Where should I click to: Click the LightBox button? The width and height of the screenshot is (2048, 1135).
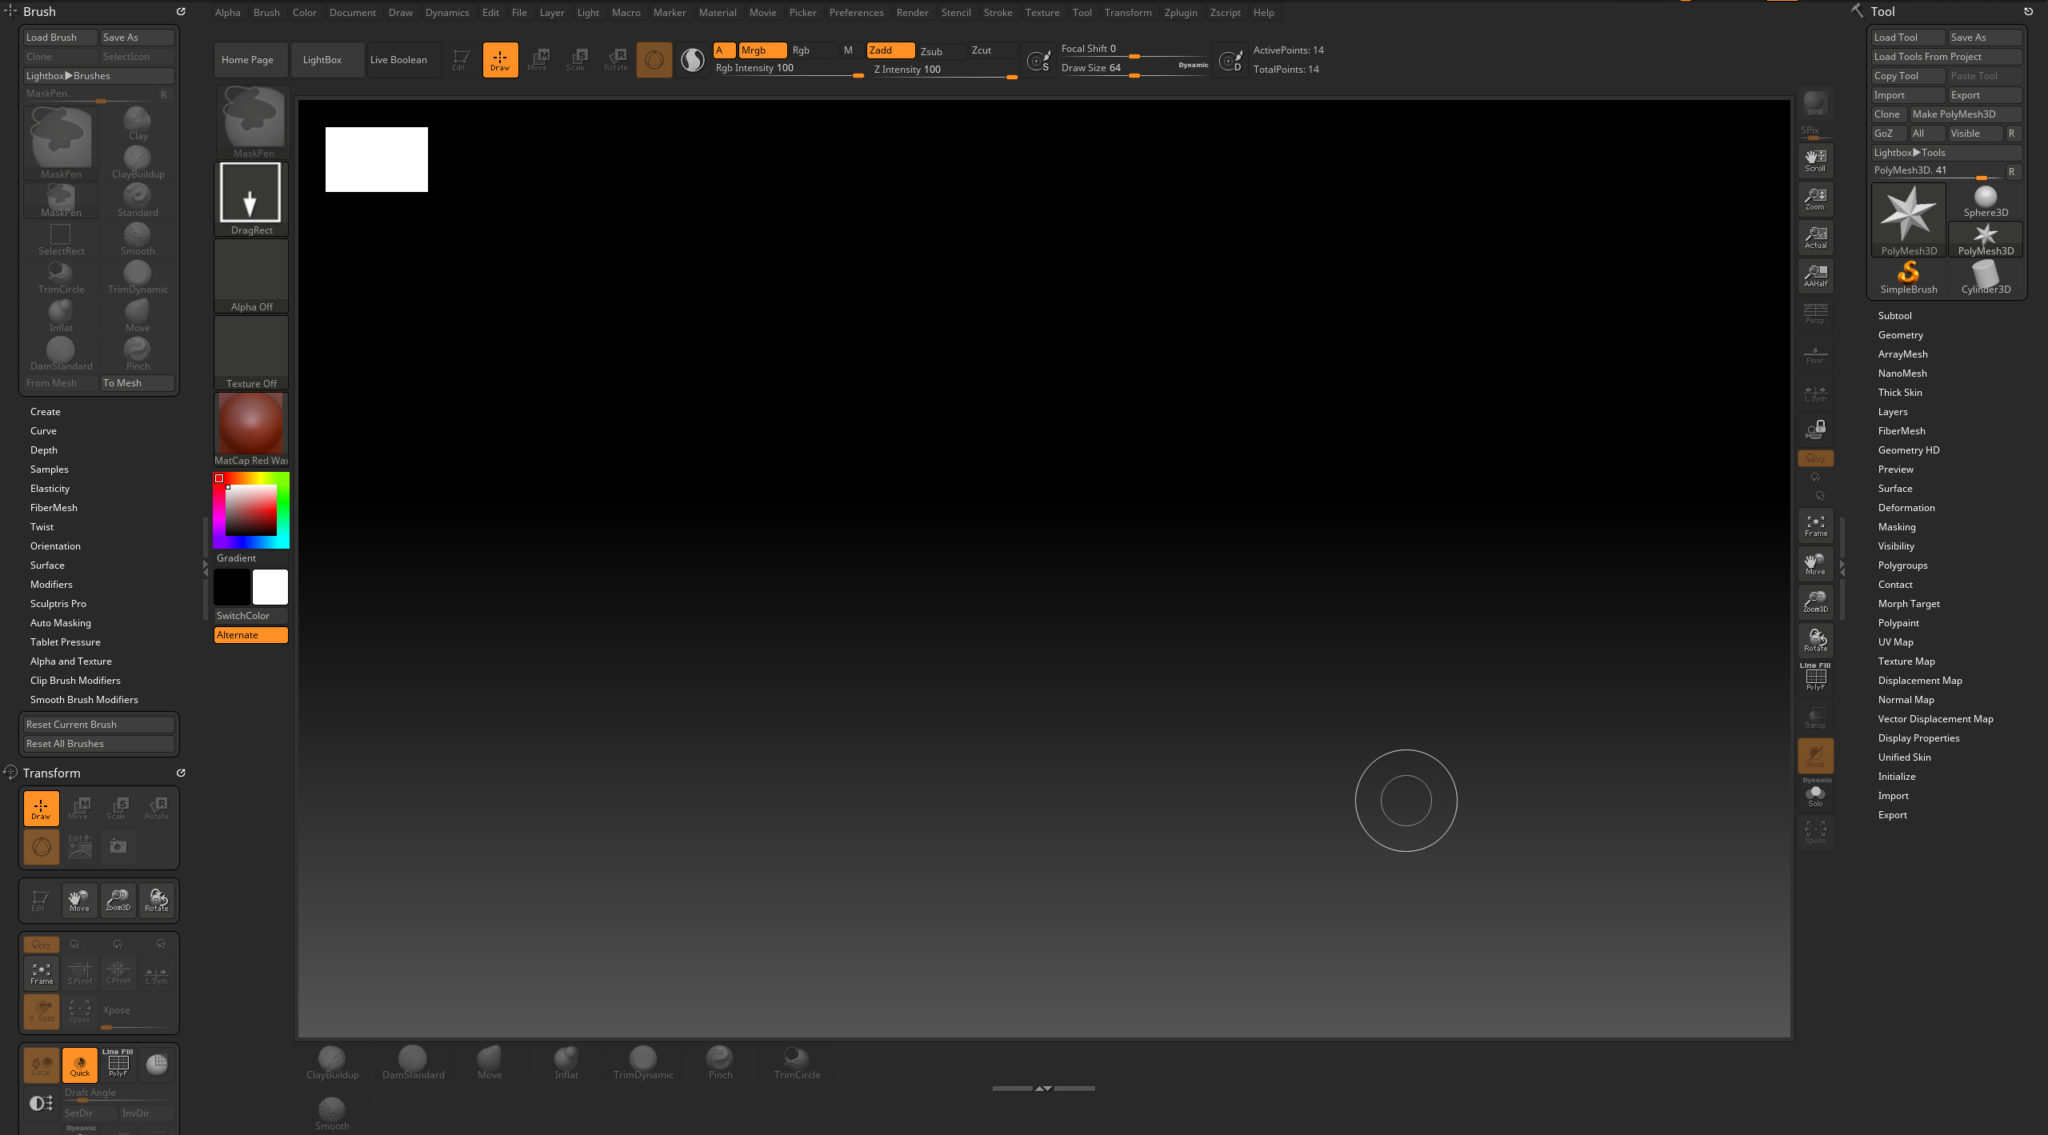(322, 60)
